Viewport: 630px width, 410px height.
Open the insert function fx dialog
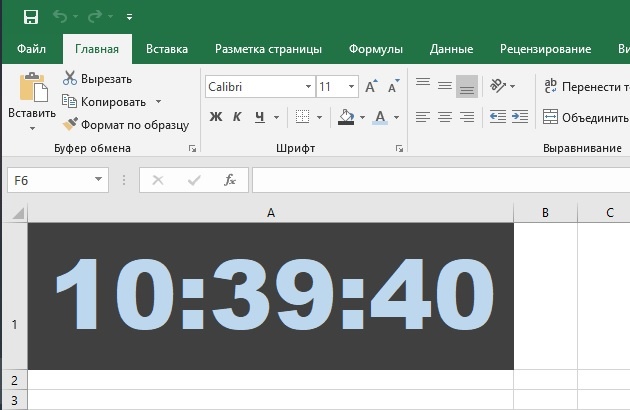pyautogui.click(x=230, y=180)
